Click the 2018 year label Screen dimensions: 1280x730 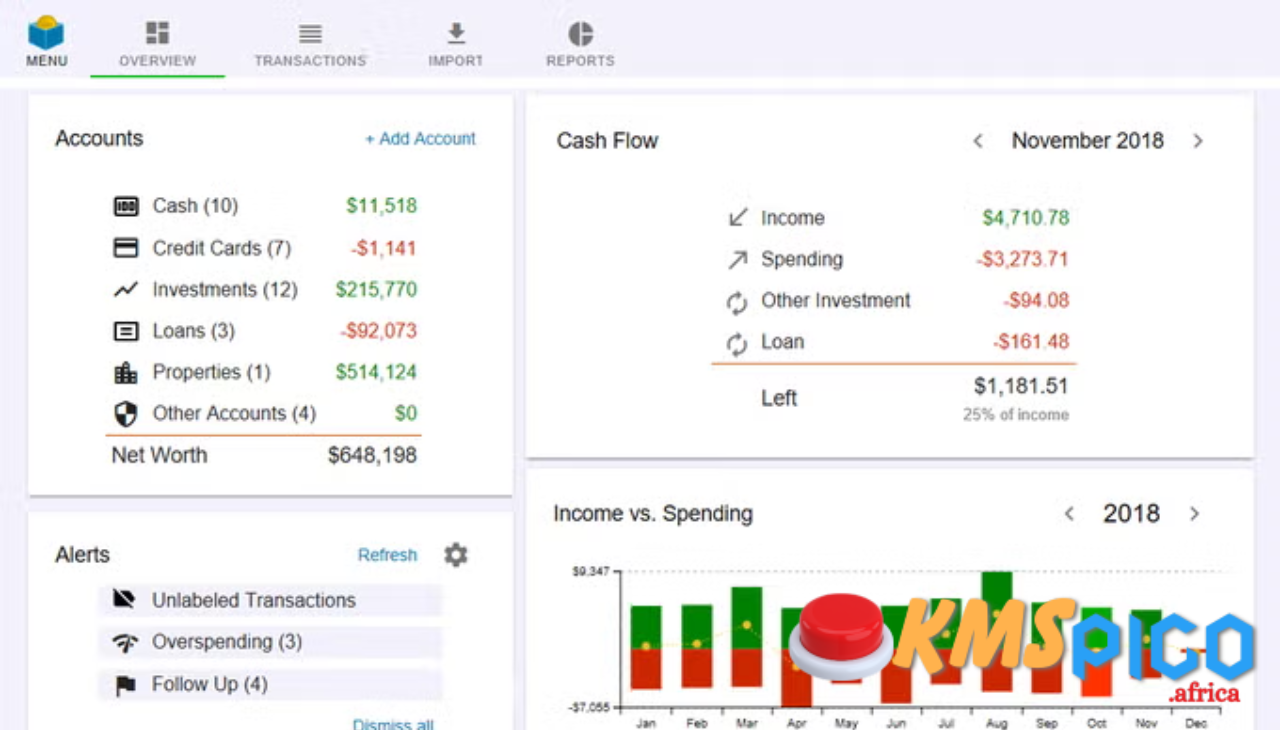pyautogui.click(x=1131, y=514)
